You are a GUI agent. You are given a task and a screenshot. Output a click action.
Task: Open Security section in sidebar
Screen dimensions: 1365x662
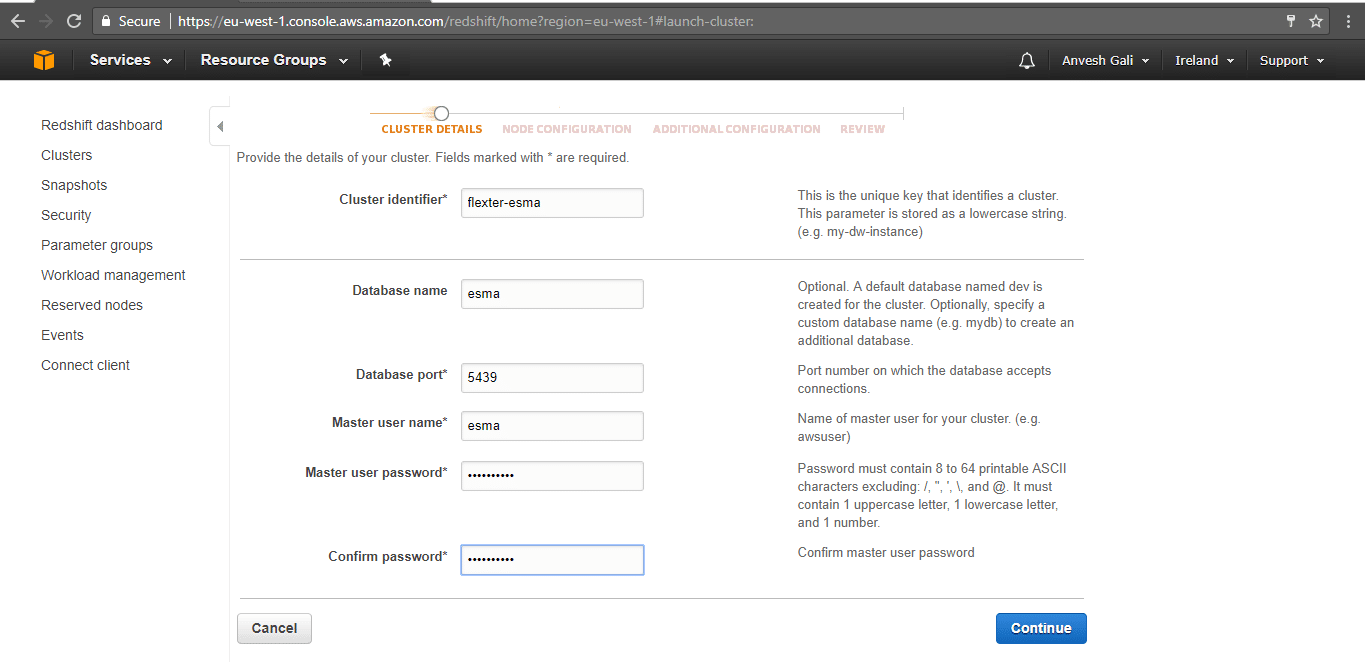point(66,215)
